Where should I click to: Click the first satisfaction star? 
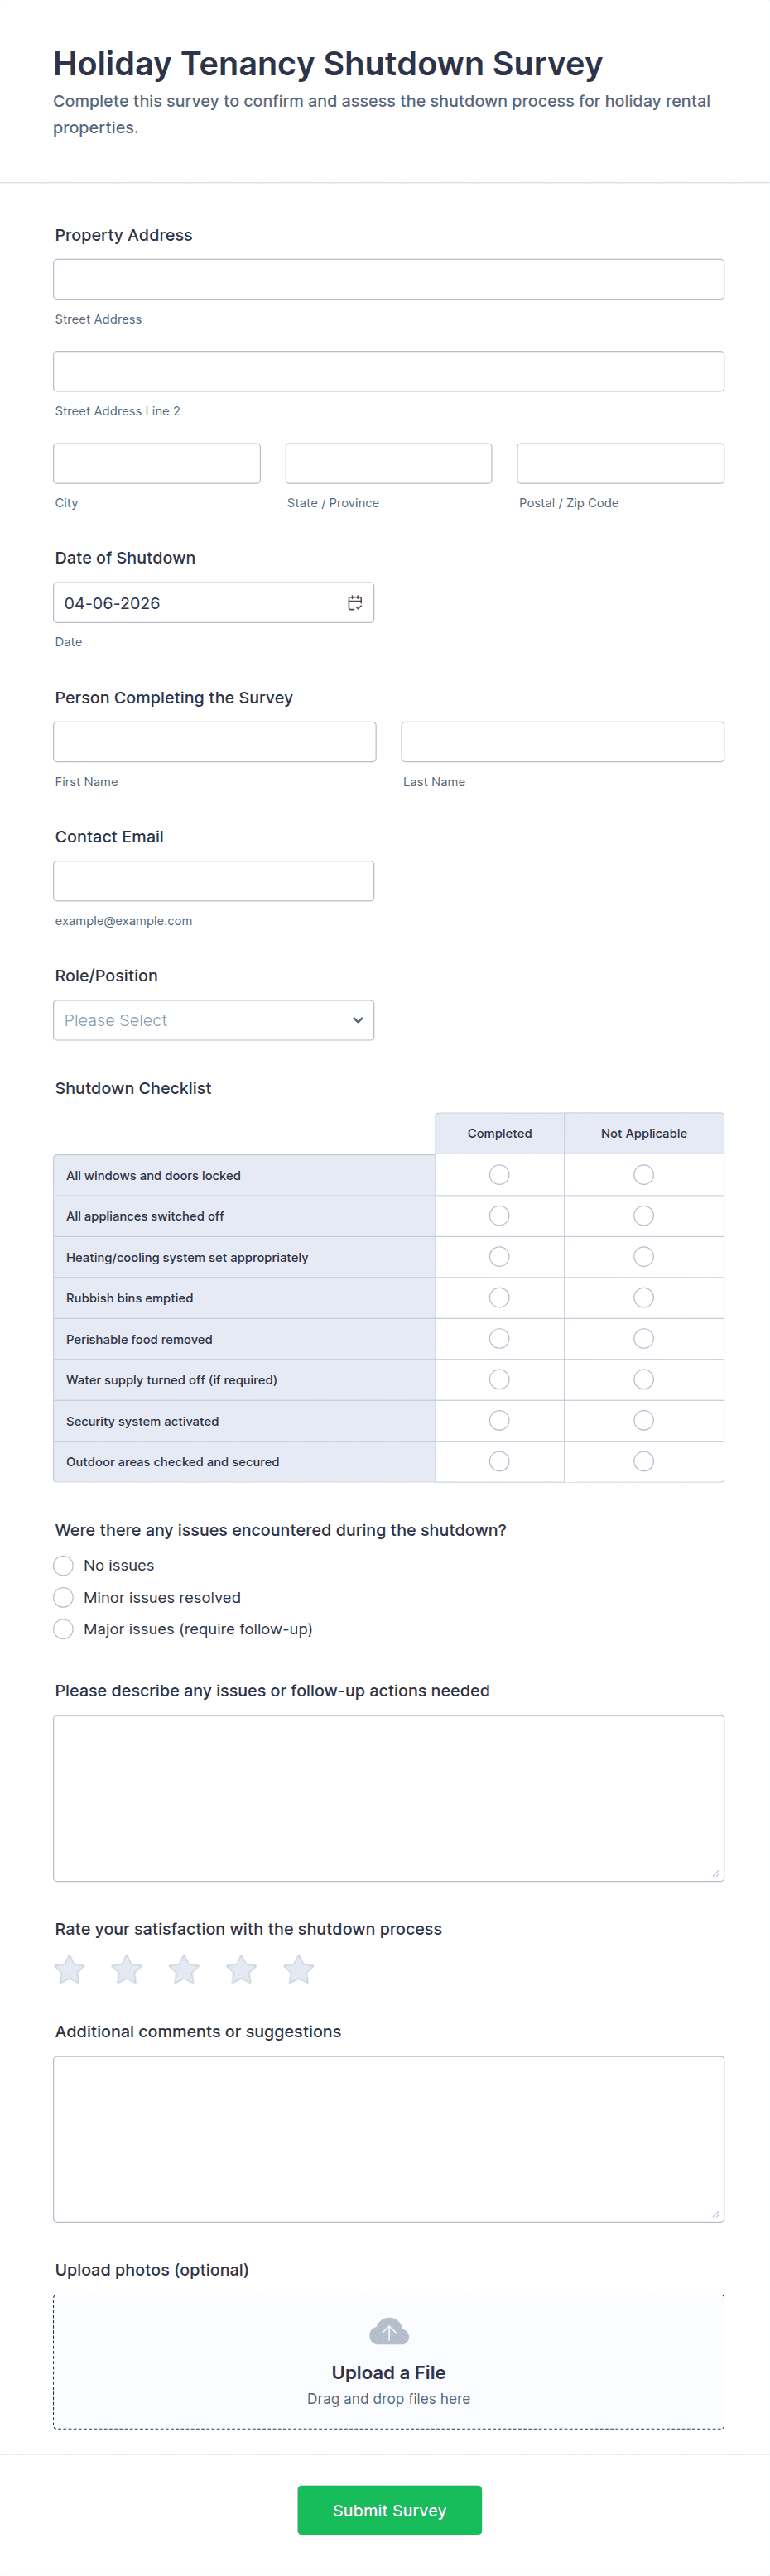tap(70, 1970)
